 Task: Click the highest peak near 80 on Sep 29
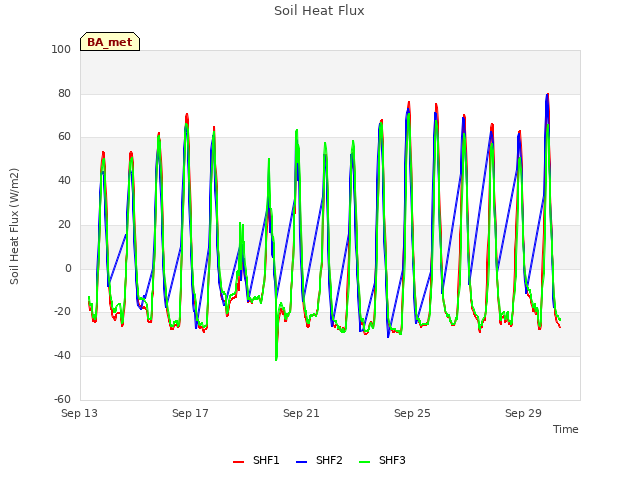tap(547, 95)
